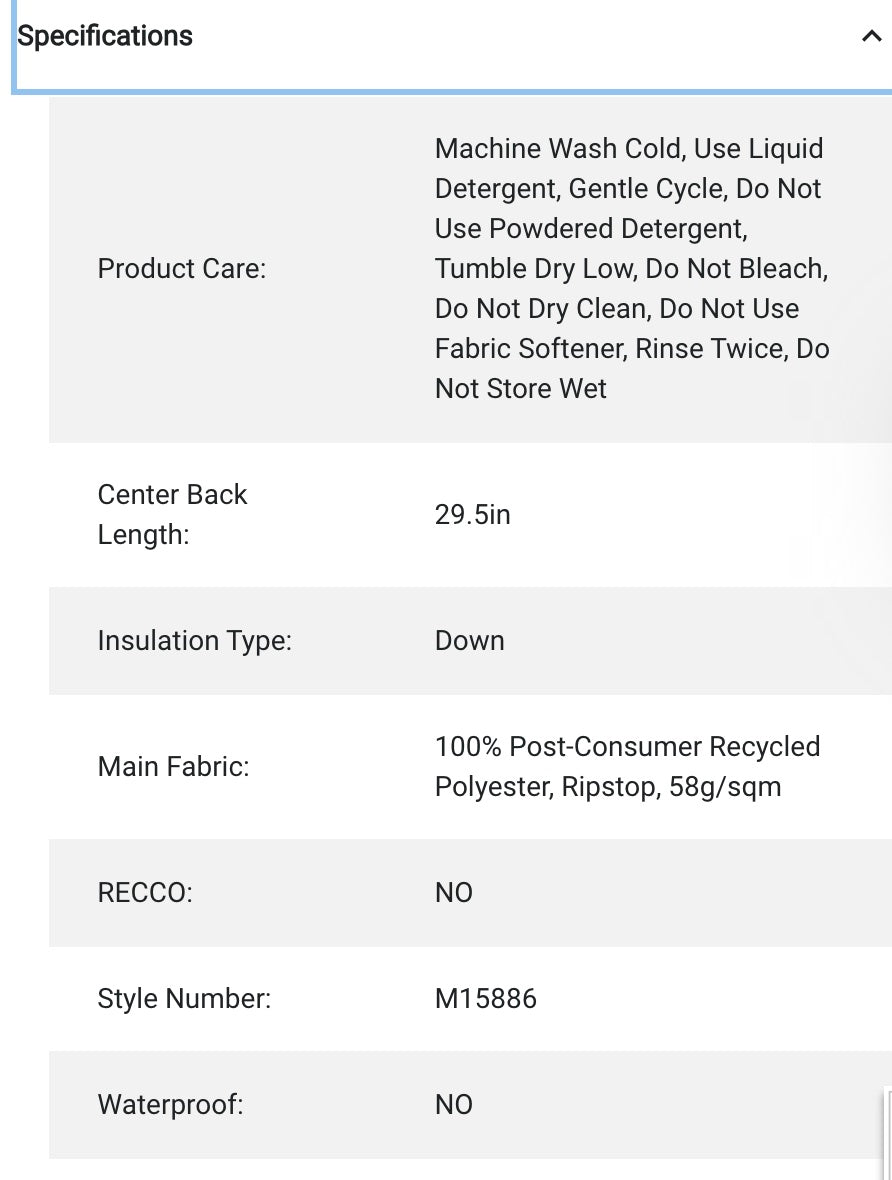The height and width of the screenshot is (1180, 892).
Task: Click the Insulation Type label
Action: (x=195, y=641)
